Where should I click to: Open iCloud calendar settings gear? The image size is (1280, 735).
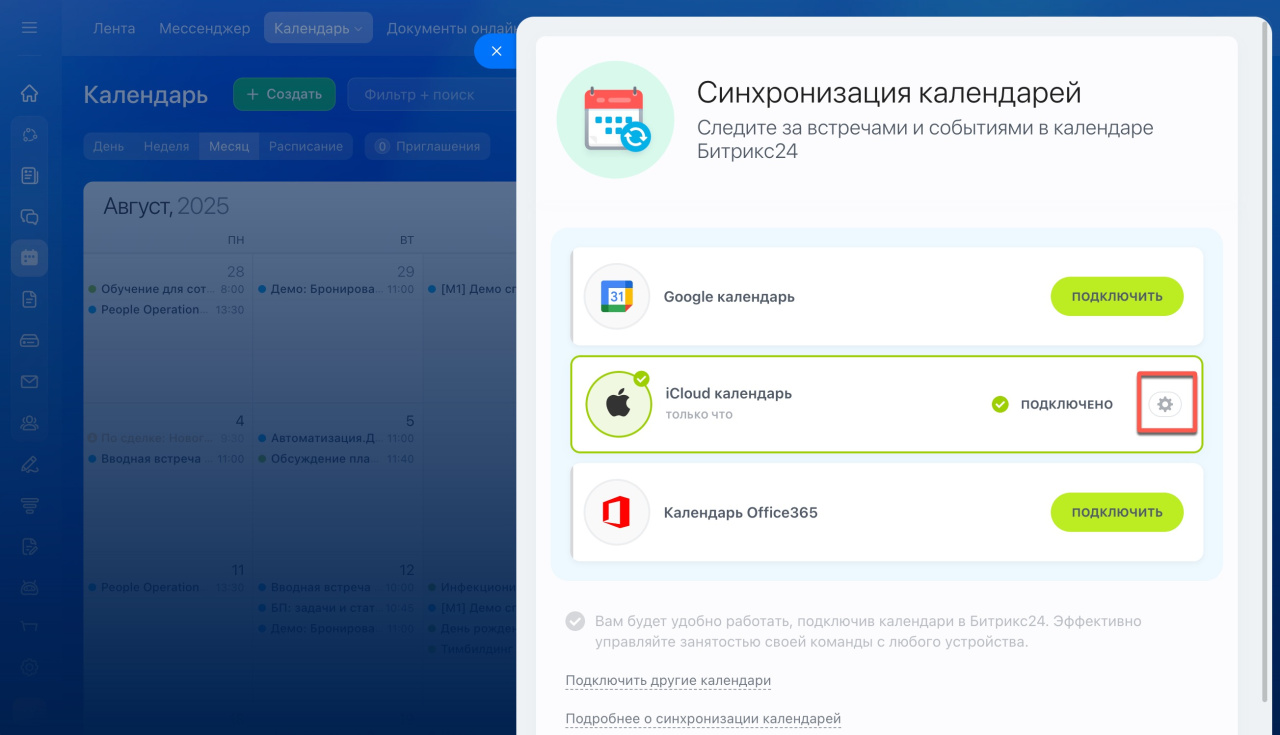(x=1164, y=404)
